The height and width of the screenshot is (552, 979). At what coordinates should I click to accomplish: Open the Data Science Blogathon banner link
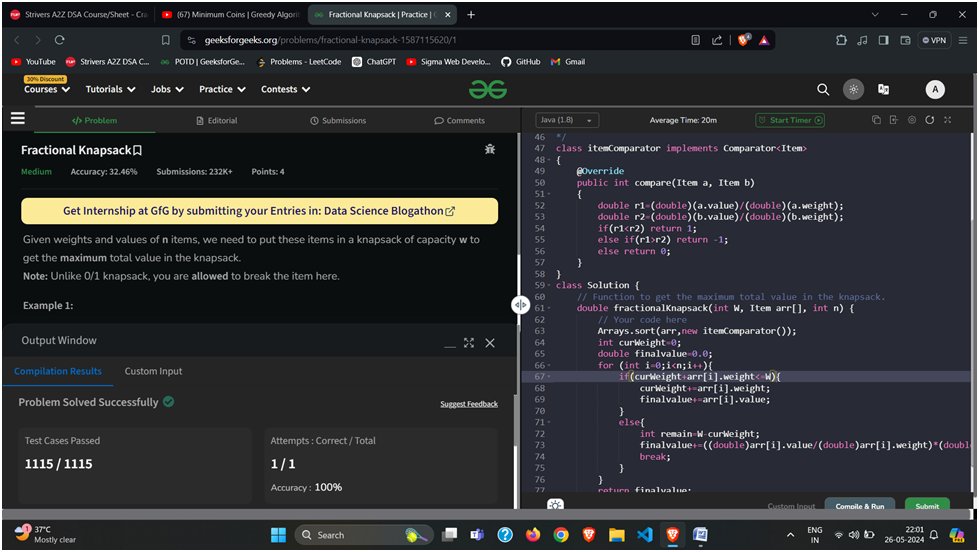(259, 211)
